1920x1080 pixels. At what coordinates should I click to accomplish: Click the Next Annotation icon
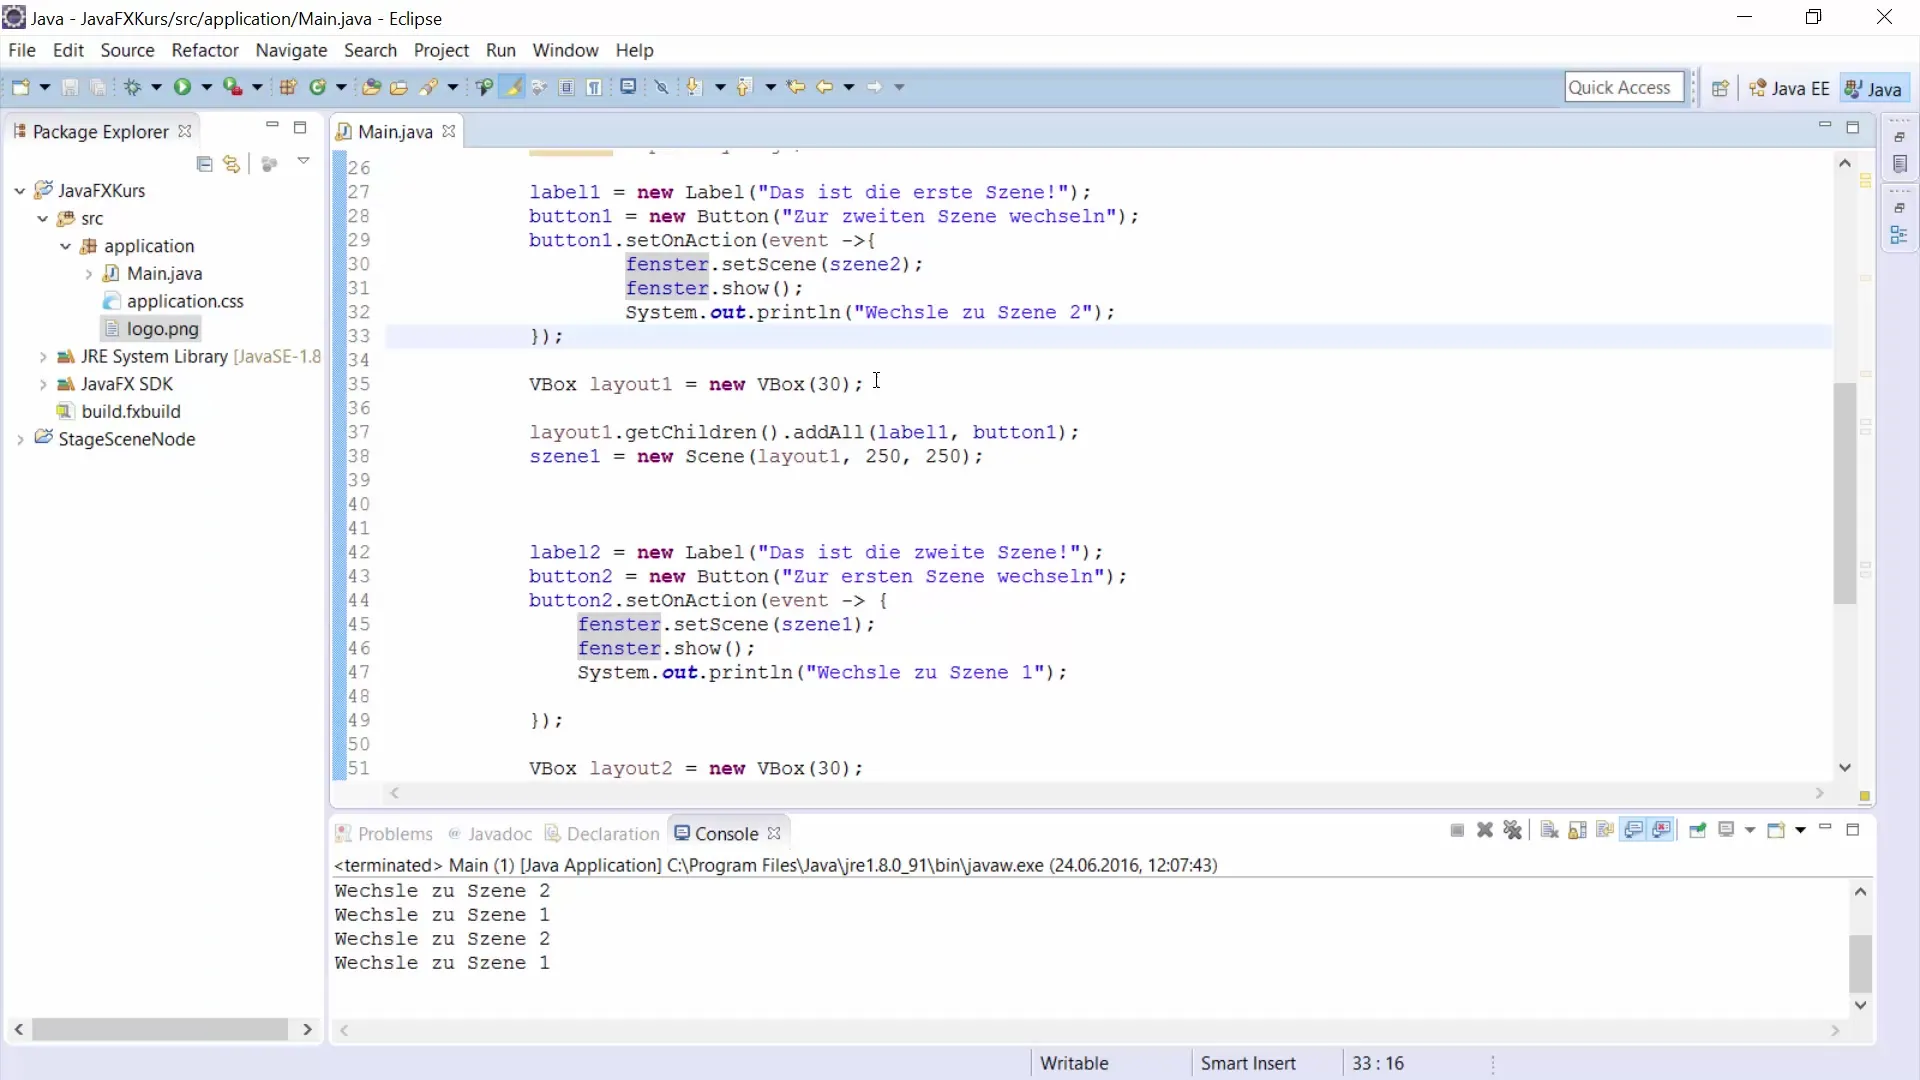[694, 88]
